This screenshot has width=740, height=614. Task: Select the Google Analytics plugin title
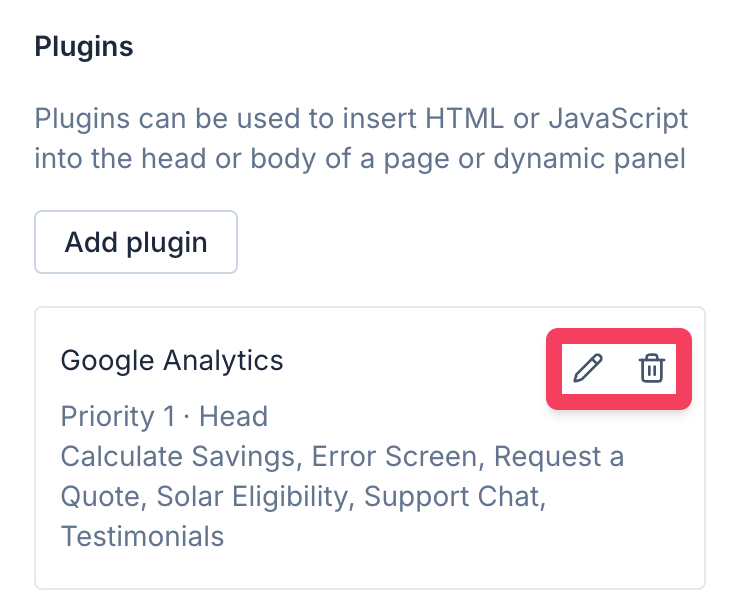pyautogui.click(x=172, y=361)
